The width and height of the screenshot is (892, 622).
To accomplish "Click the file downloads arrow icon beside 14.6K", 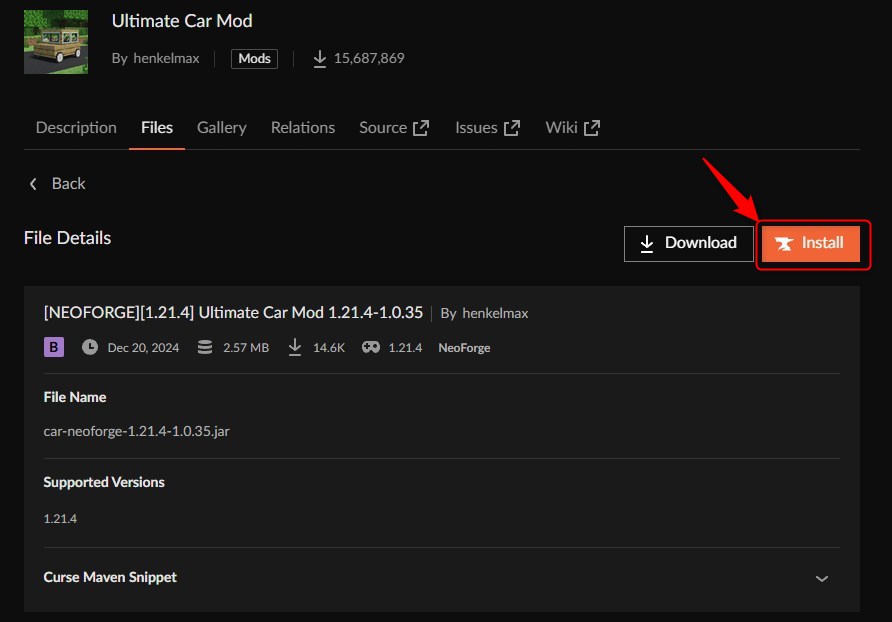I will [295, 347].
